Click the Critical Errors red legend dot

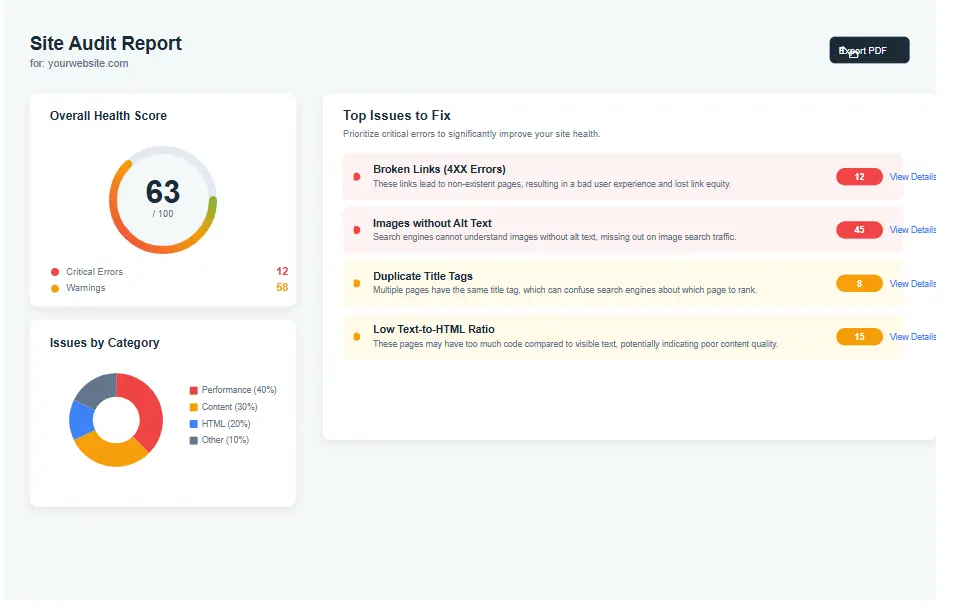55,271
